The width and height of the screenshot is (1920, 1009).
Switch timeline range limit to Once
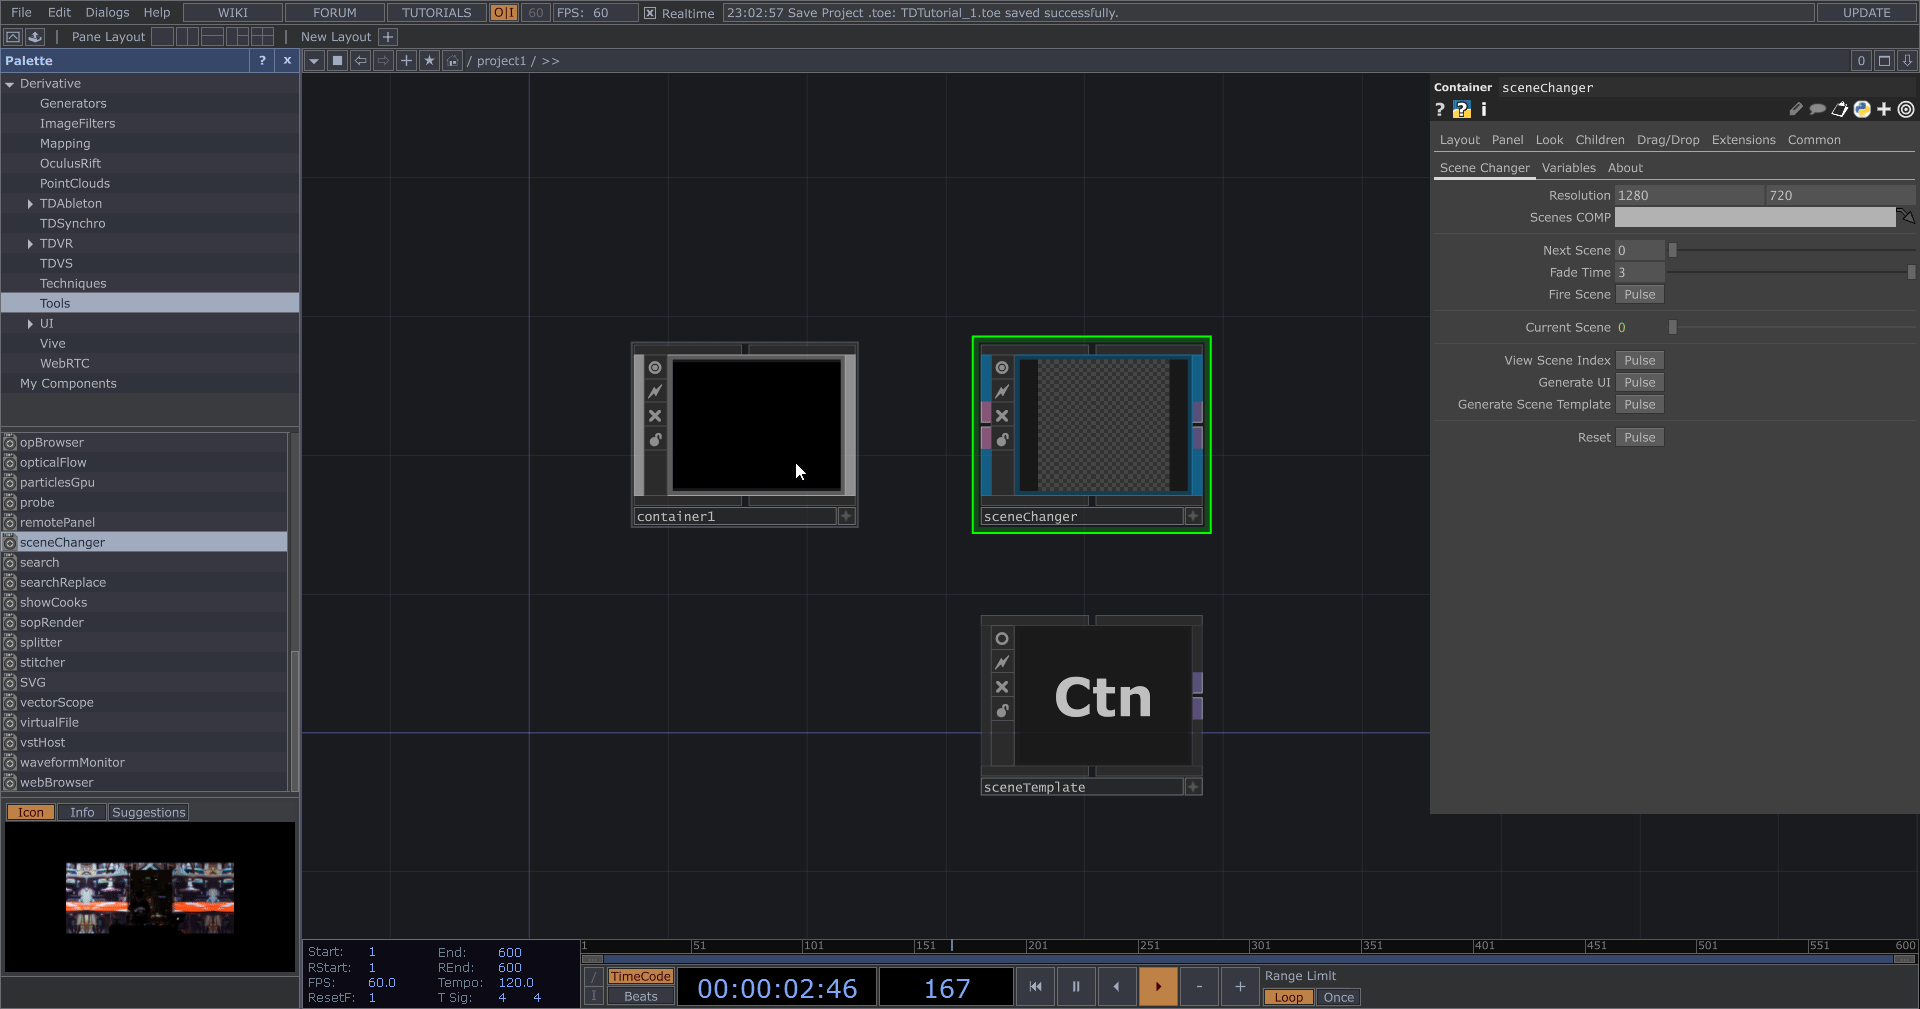[x=1338, y=997]
